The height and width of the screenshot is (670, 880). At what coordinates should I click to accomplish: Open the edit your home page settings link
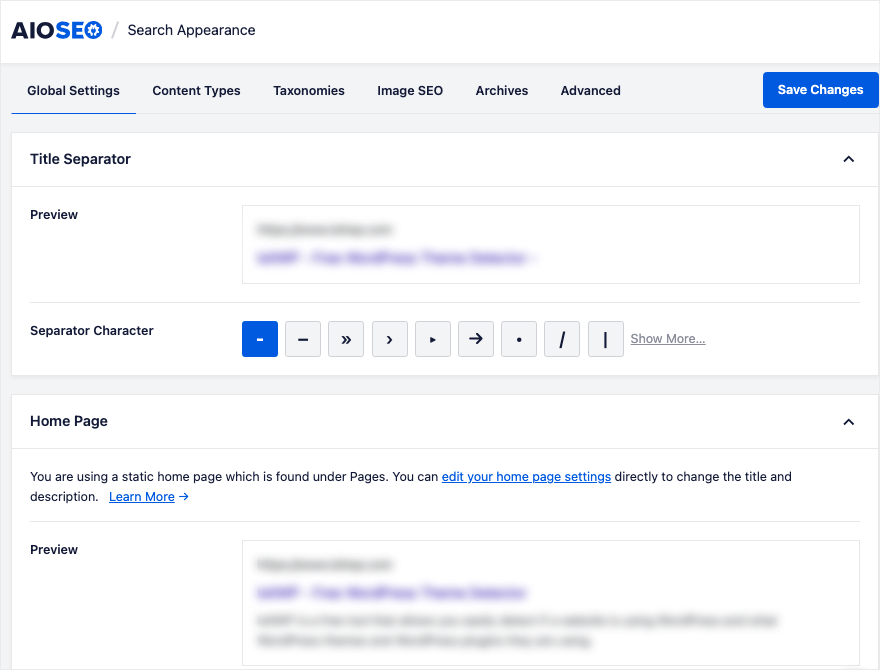click(526, 476)
